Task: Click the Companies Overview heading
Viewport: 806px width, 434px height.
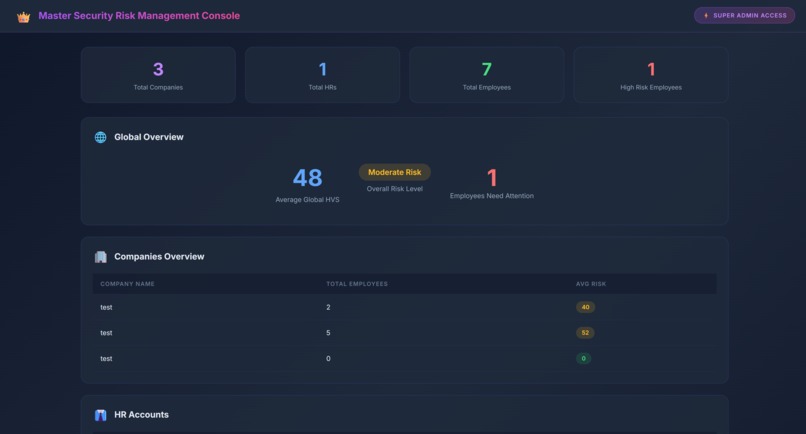Action: (159, 257)
